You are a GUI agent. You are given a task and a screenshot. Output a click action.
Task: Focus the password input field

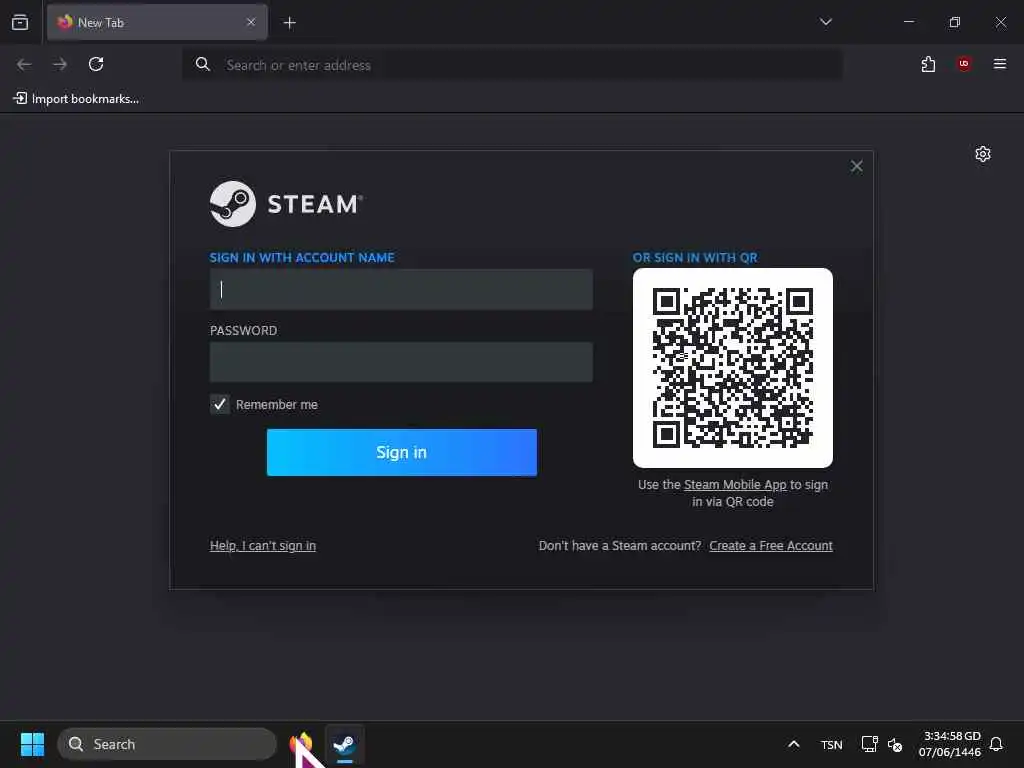pos(401,362)
